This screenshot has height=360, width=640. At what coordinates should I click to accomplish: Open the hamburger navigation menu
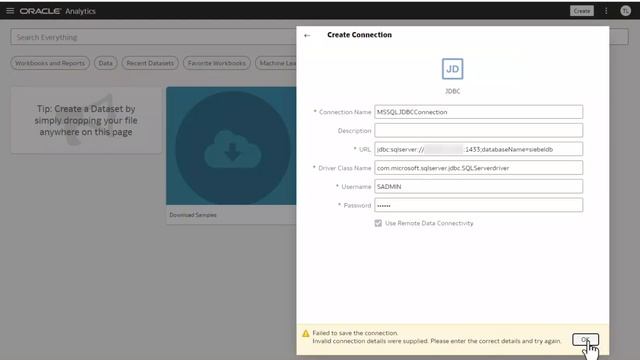coord(10,11)
